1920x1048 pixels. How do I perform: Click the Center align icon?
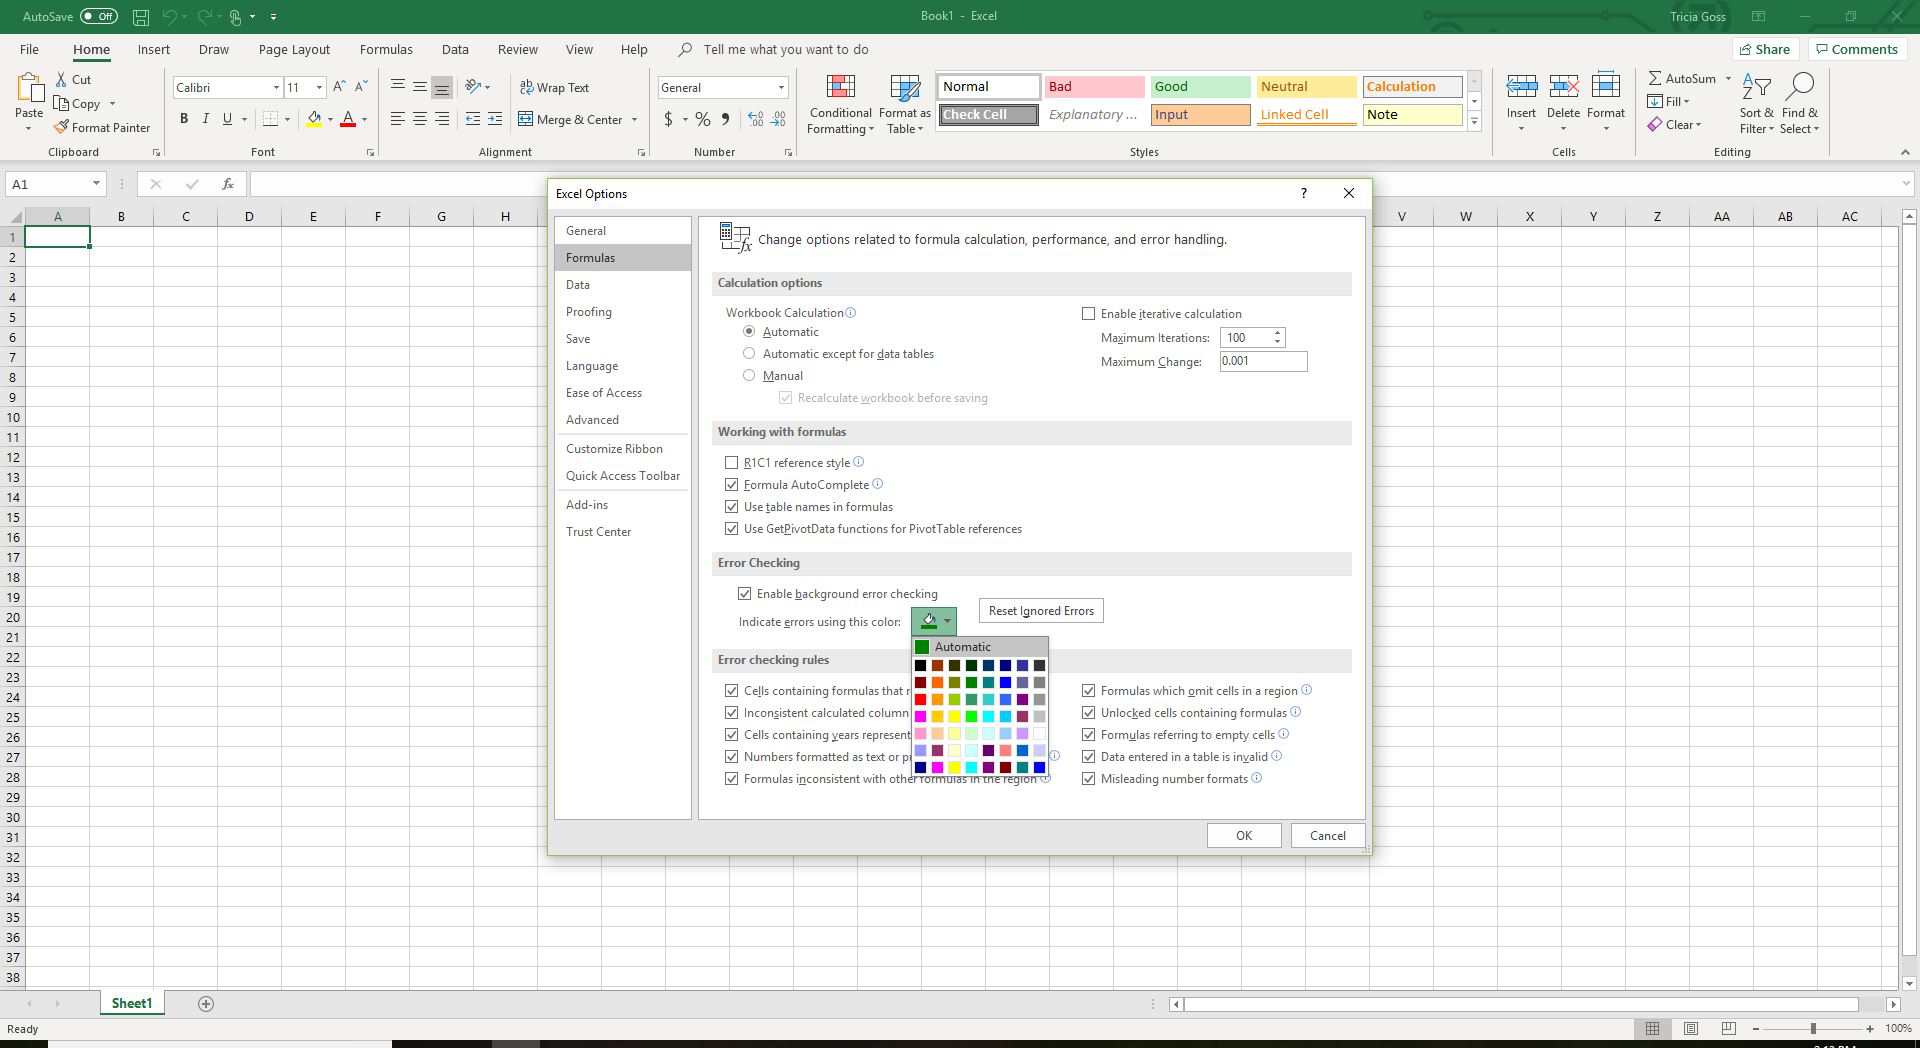click(420, 119)
